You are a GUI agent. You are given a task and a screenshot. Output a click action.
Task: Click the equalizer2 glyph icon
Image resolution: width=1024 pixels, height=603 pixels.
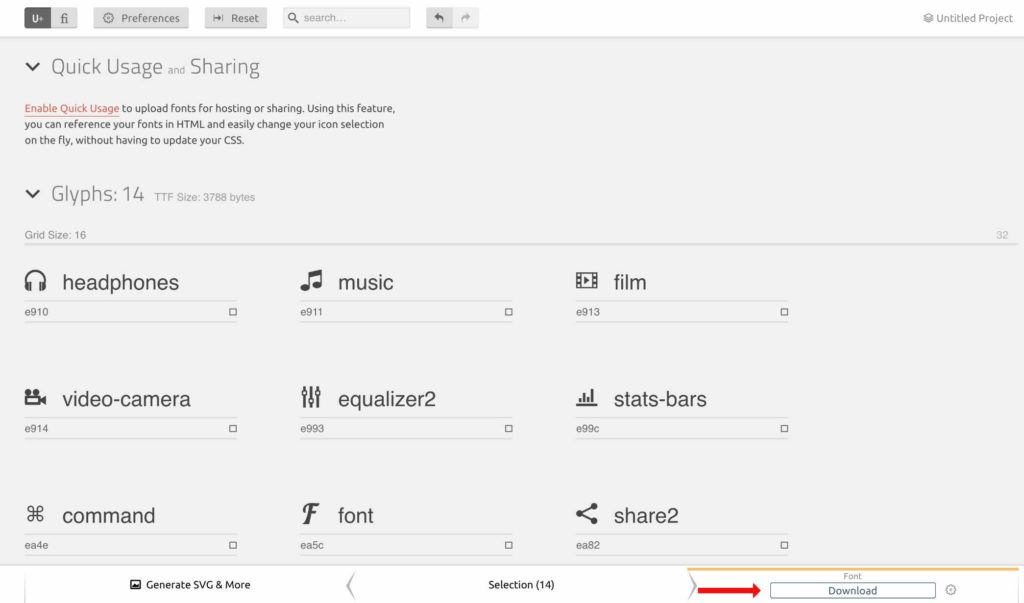[310, 398]
